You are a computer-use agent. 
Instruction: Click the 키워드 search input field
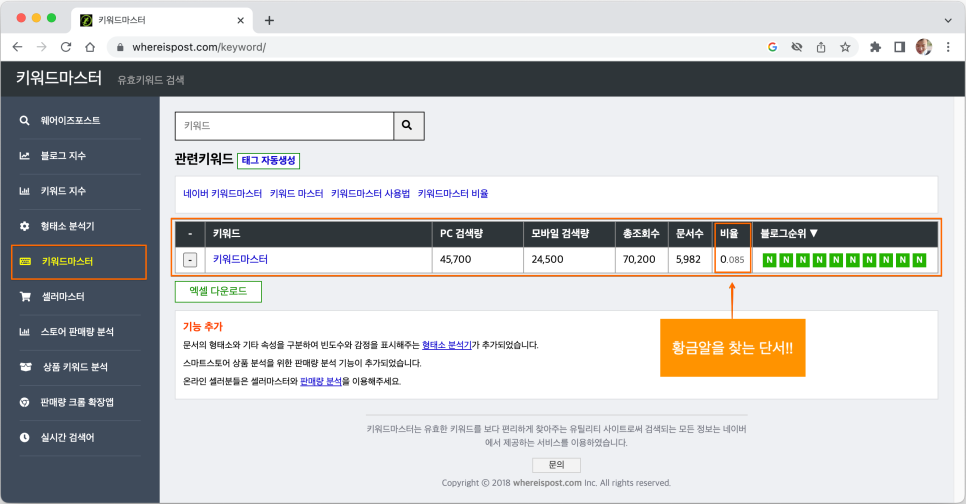[285, 126]
